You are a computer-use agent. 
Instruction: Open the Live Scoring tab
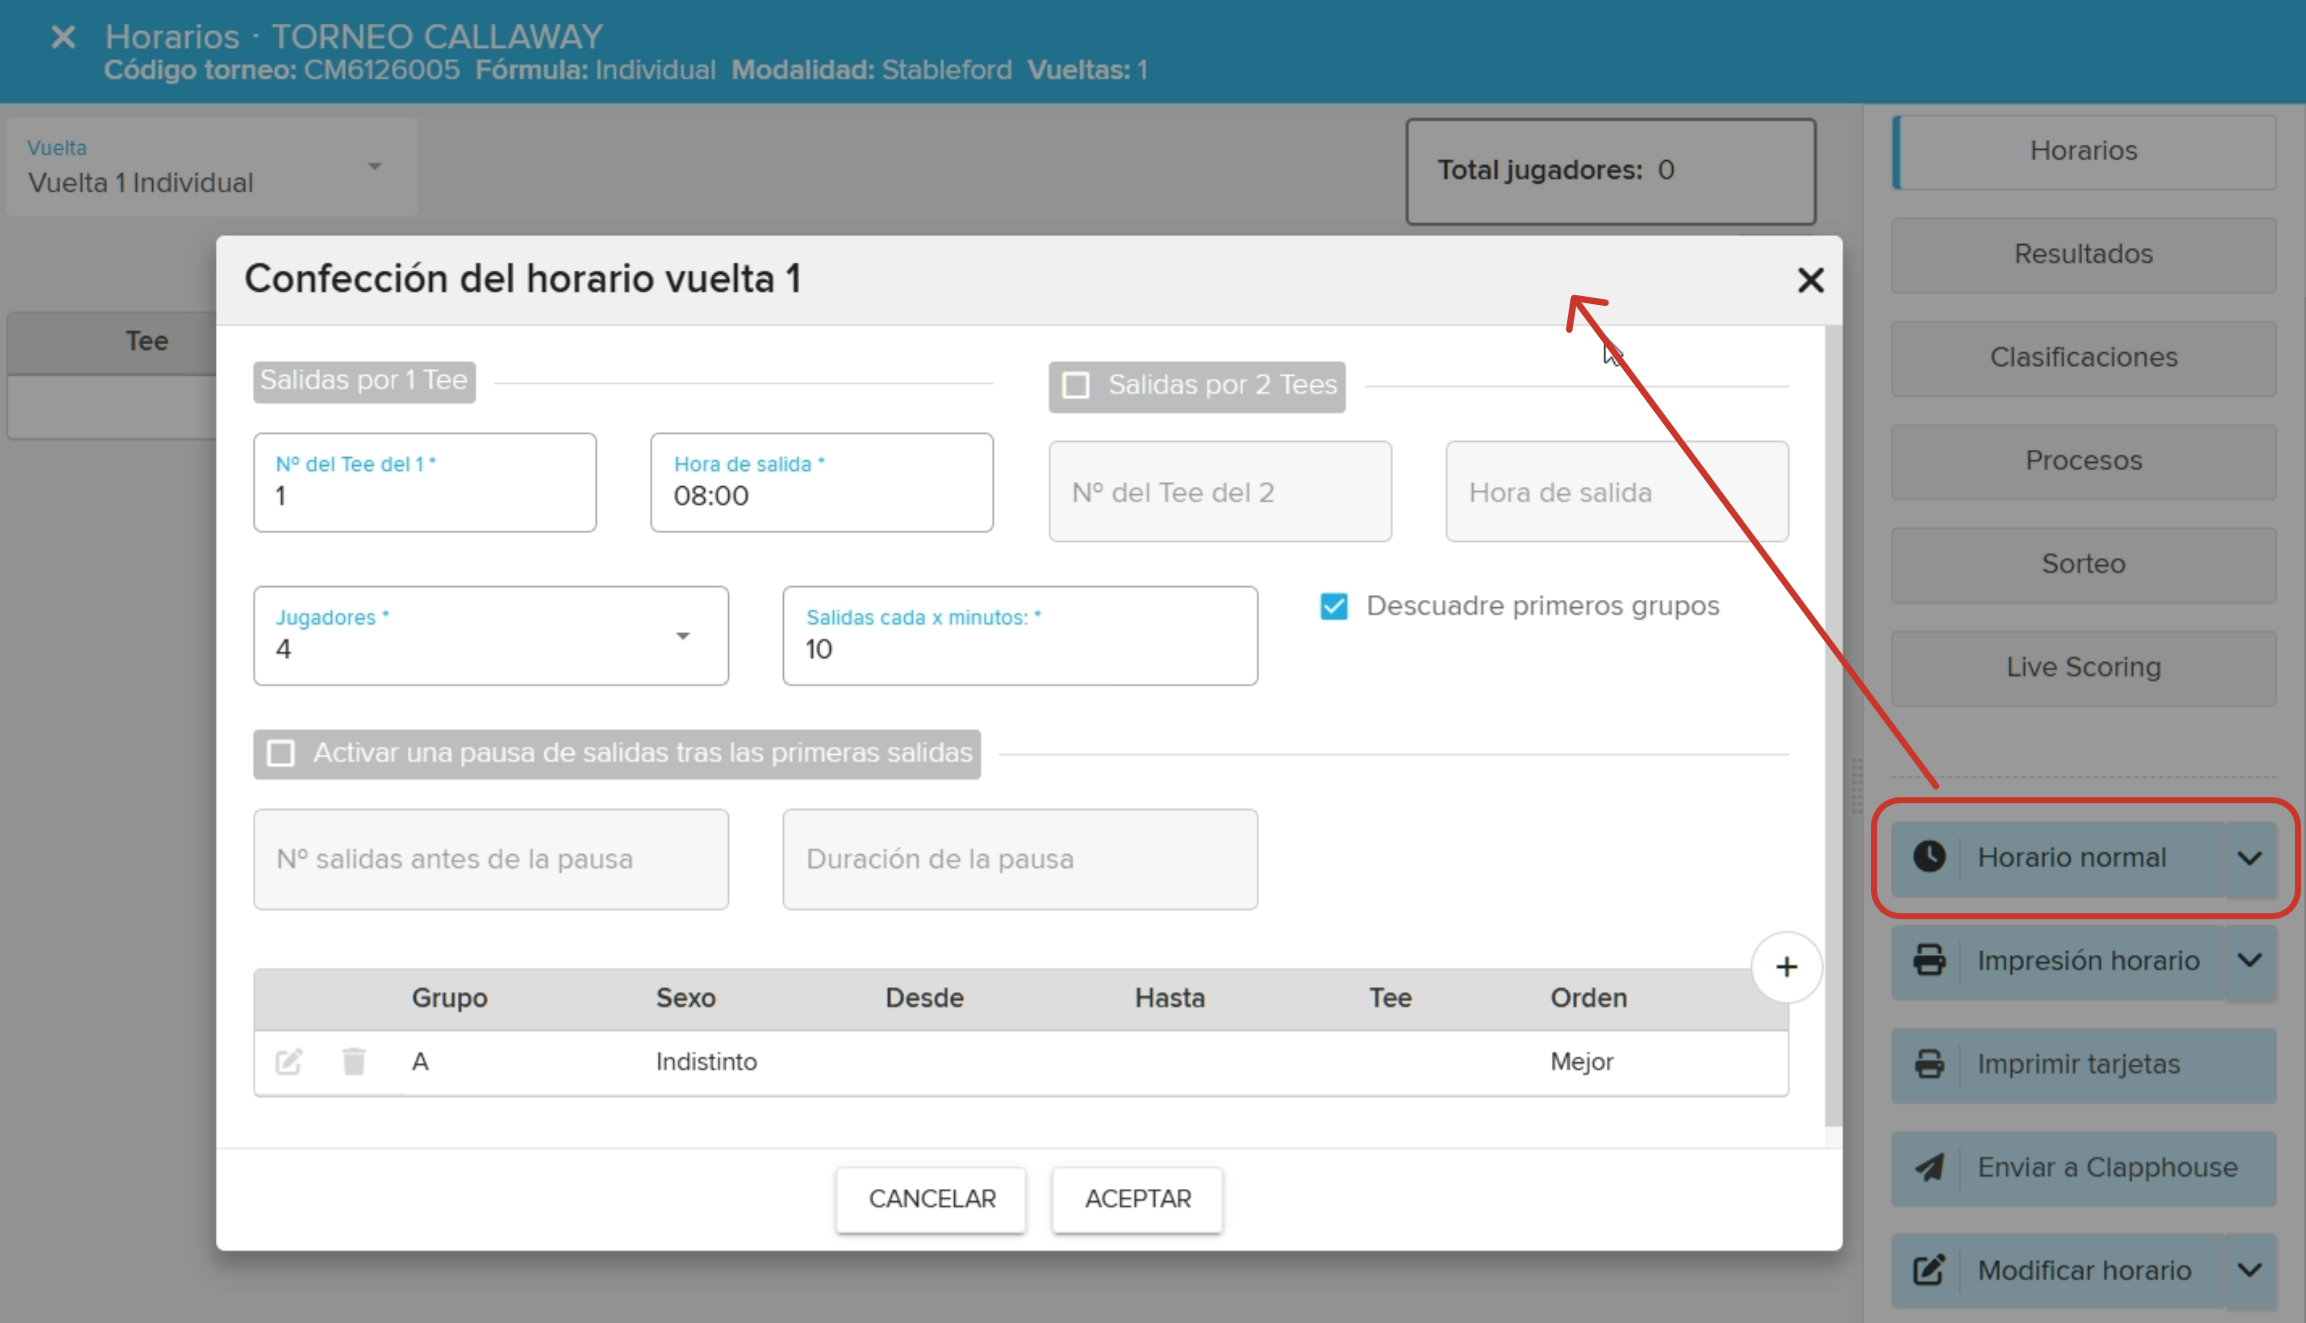tap(2084, 667)
